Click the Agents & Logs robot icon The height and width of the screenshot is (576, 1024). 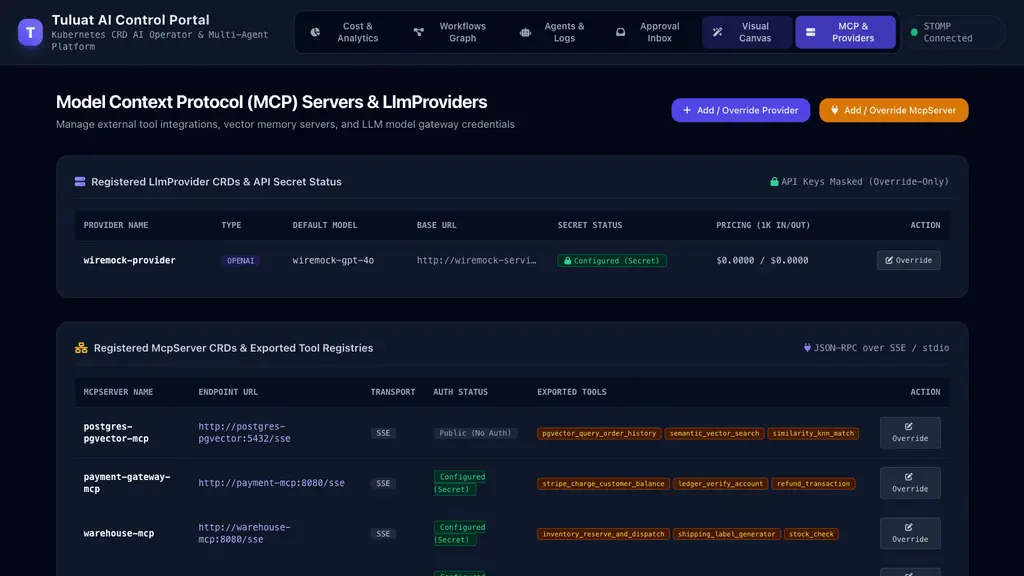coord(525,32)
